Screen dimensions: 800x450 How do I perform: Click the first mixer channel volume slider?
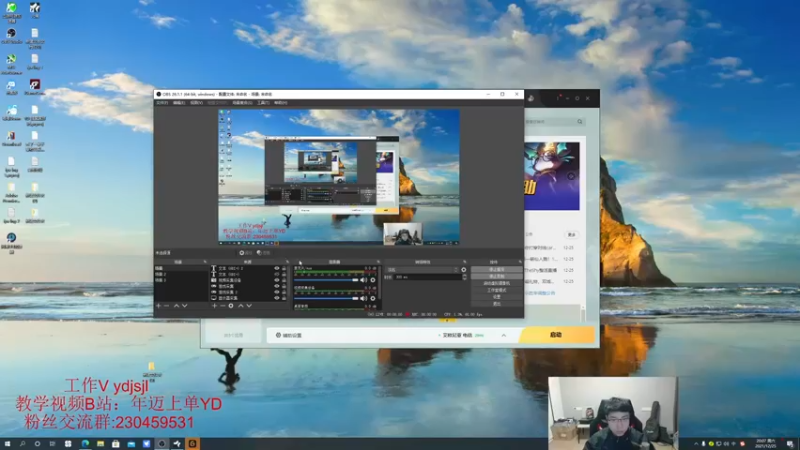(327, 280)
